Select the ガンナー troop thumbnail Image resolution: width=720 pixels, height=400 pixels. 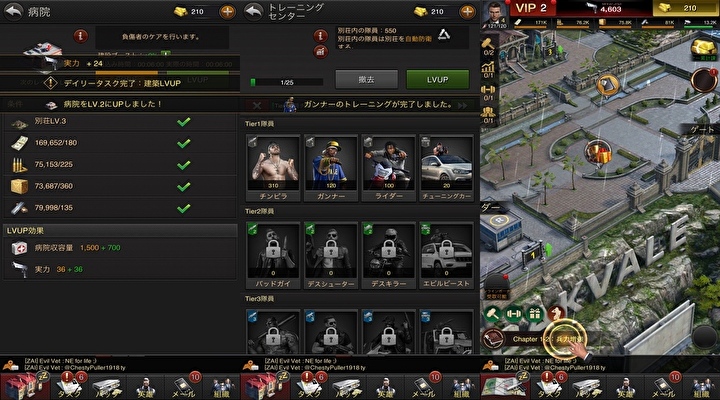tap(331, 168)
